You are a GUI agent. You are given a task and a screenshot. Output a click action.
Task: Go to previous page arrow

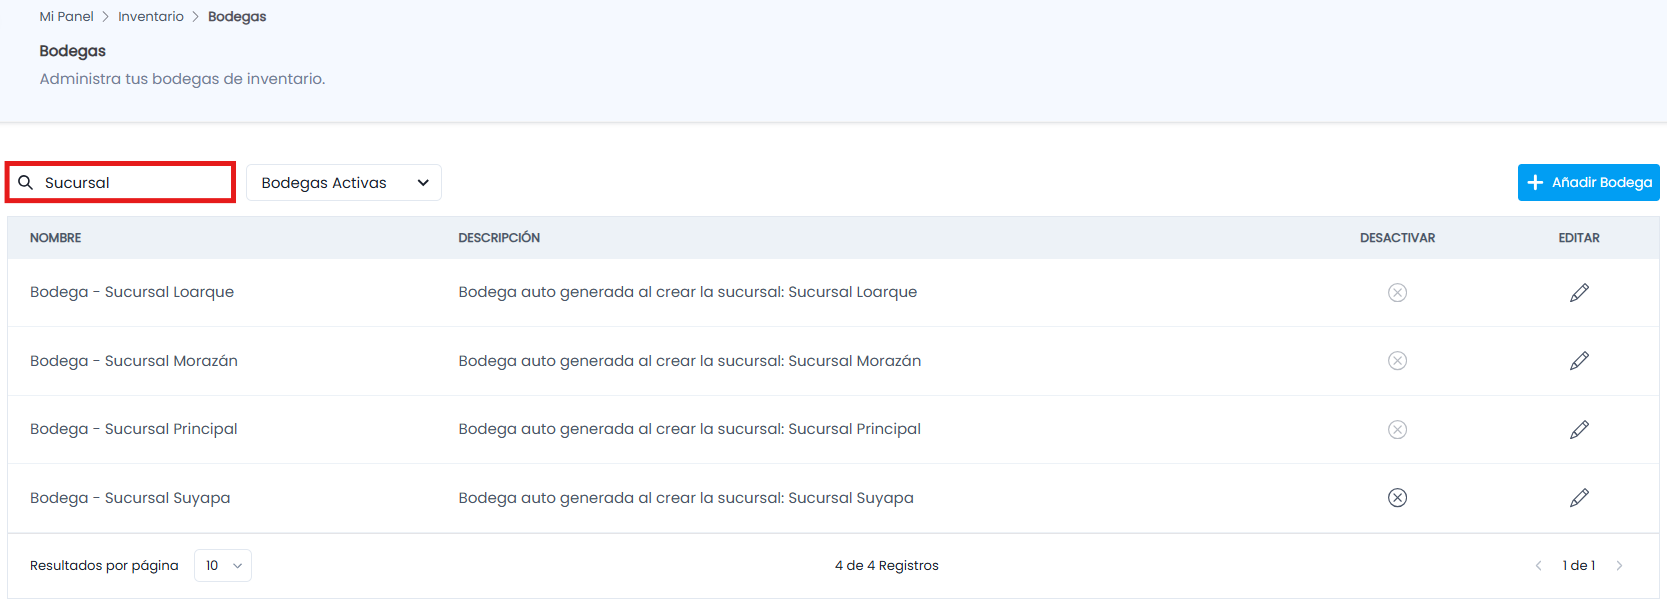tap(1538, 566)
